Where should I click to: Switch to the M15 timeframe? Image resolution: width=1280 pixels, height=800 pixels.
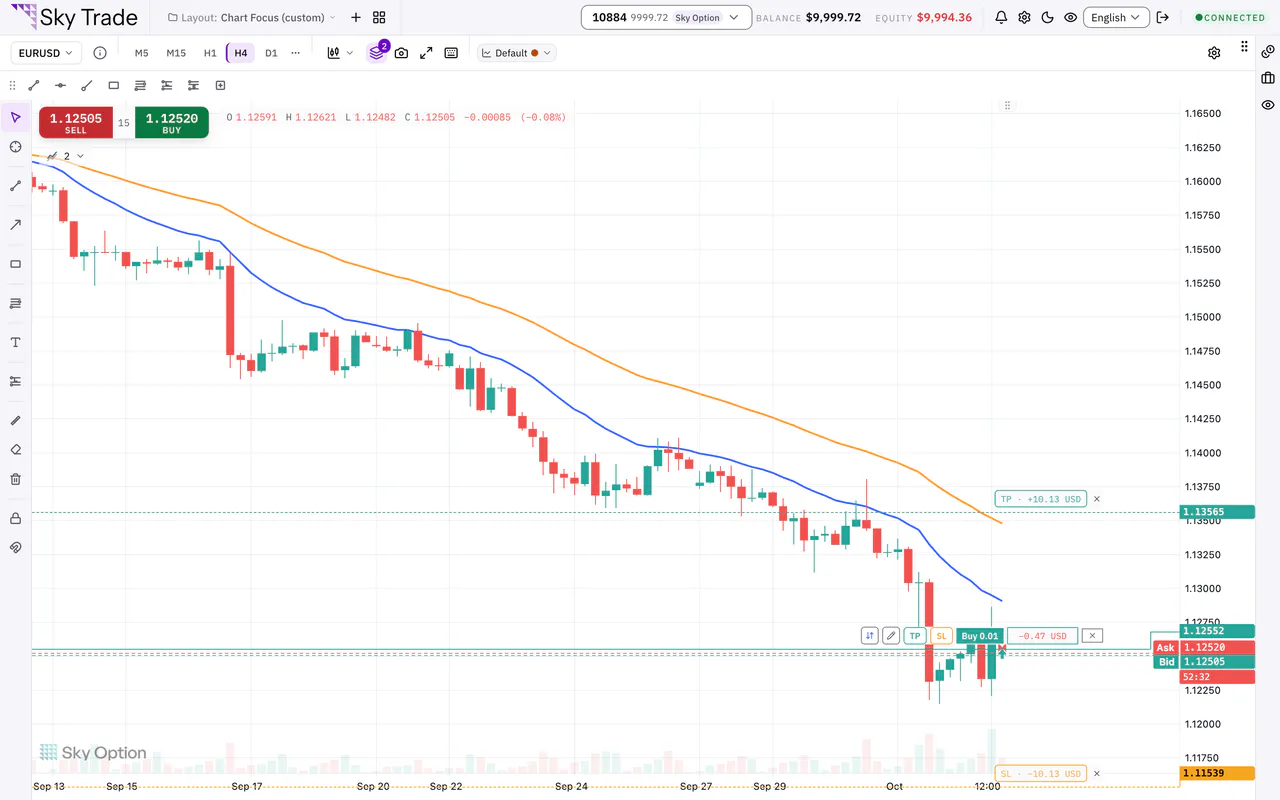(x=176, y=53)
